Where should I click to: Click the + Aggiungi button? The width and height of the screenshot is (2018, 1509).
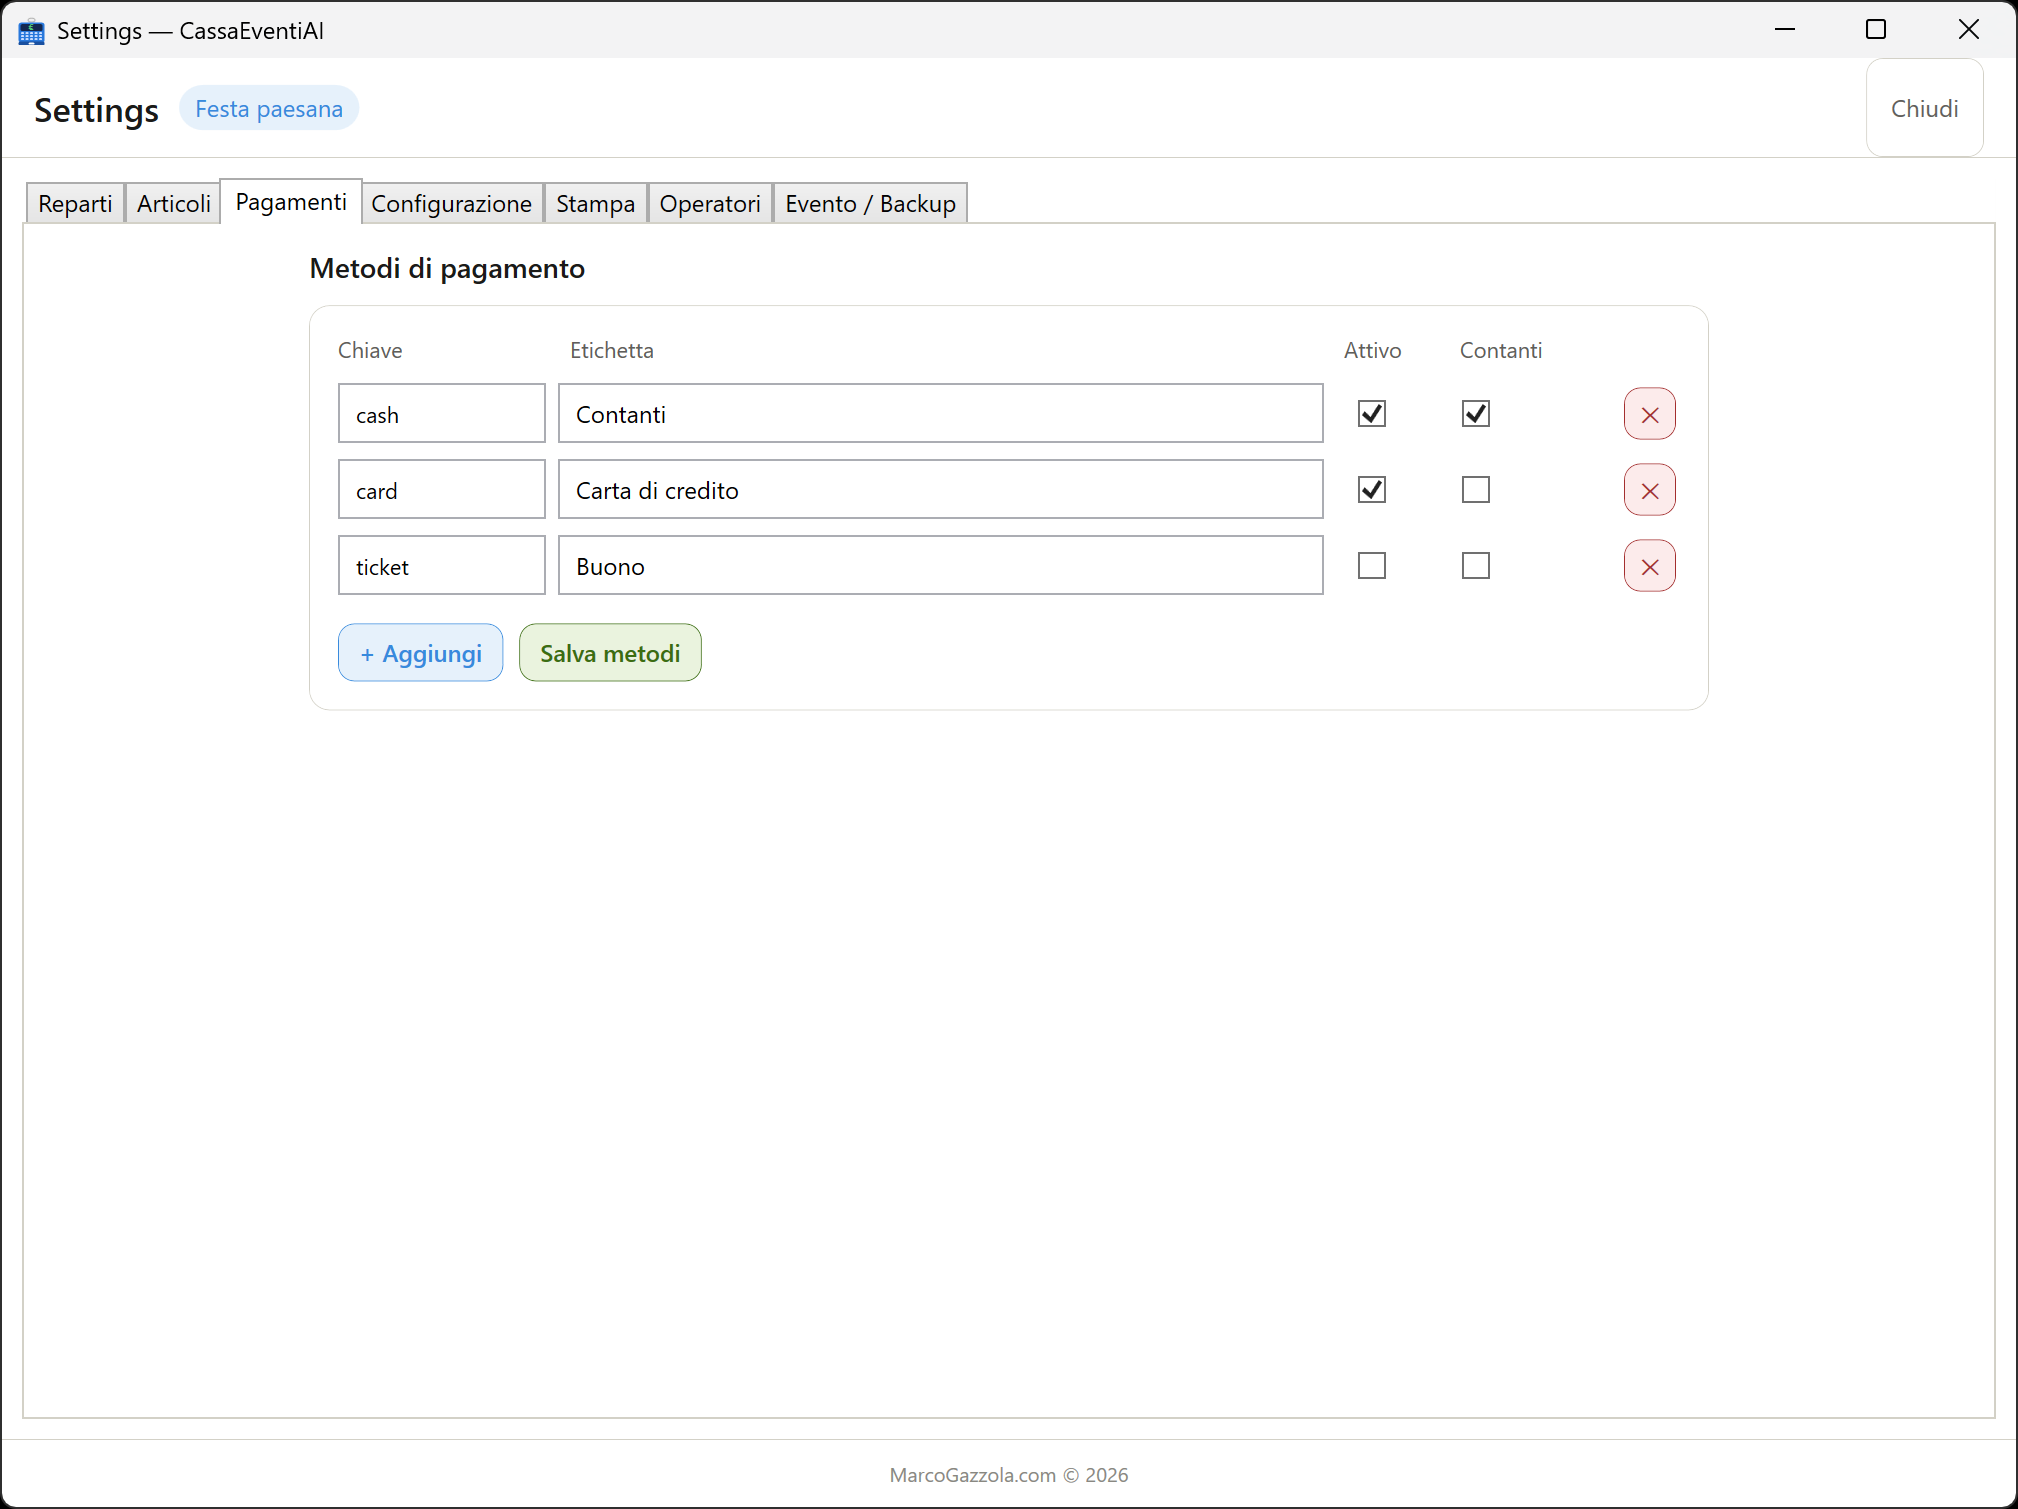421,653
